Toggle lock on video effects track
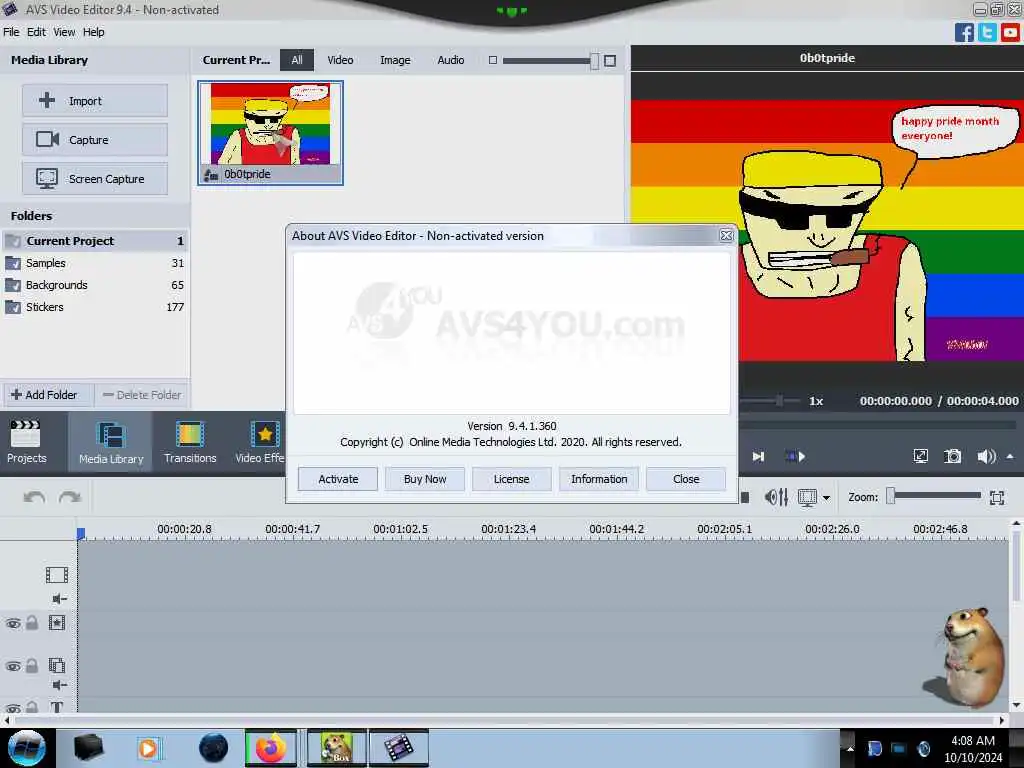Image resolution: width=1024 pixels, height=768 pixels. tap(31, 622)
